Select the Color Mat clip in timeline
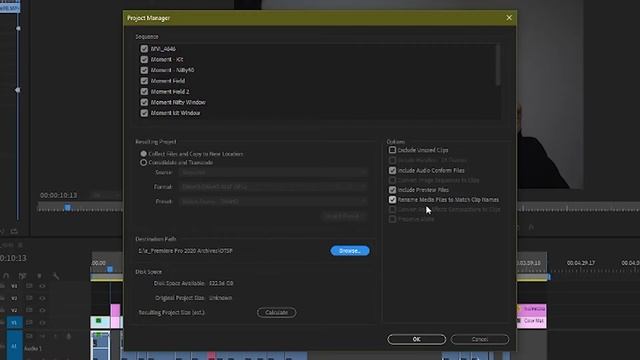This screenshot has width=640, height=360. click(532, 321)
